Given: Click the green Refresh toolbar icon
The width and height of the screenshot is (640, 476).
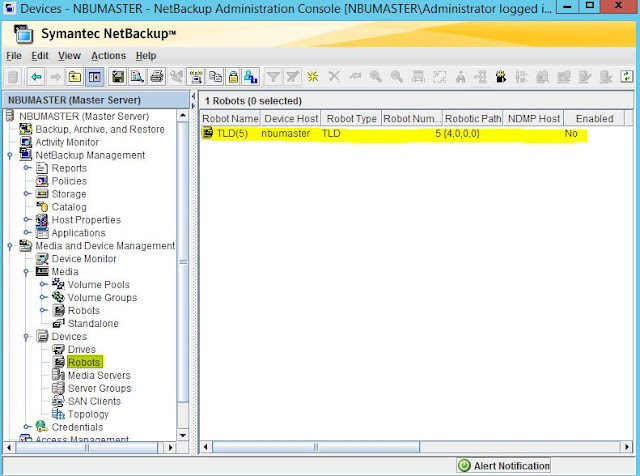Looking at the screenshot, I should [x=627, y=77].
